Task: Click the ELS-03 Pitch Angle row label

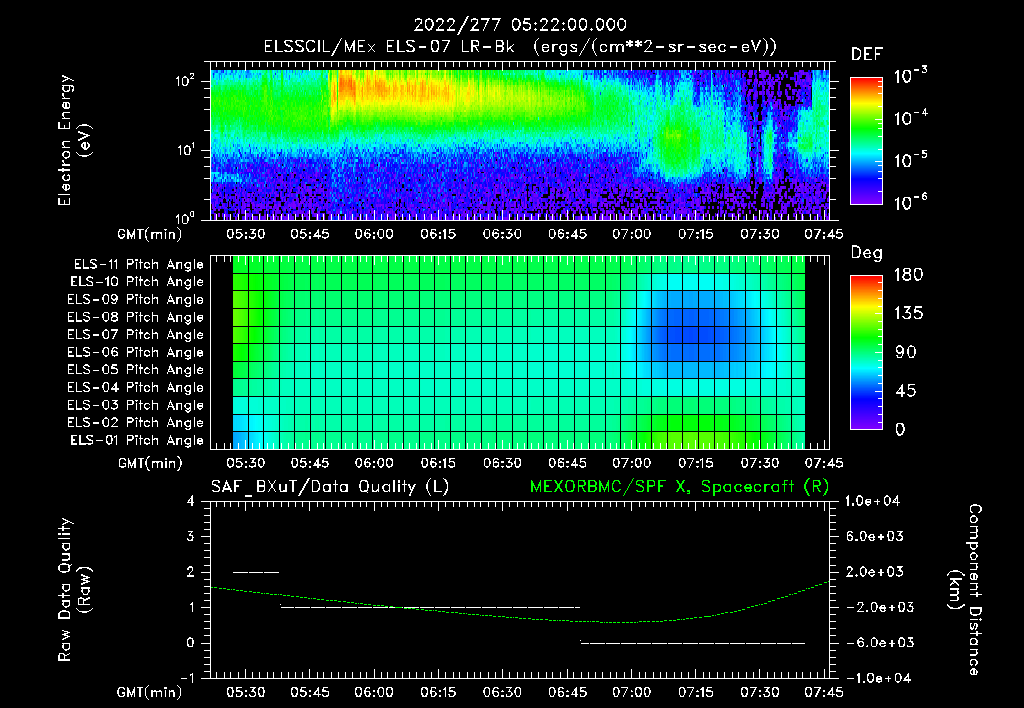Action: pyautogui.click(x=136, y=405)
